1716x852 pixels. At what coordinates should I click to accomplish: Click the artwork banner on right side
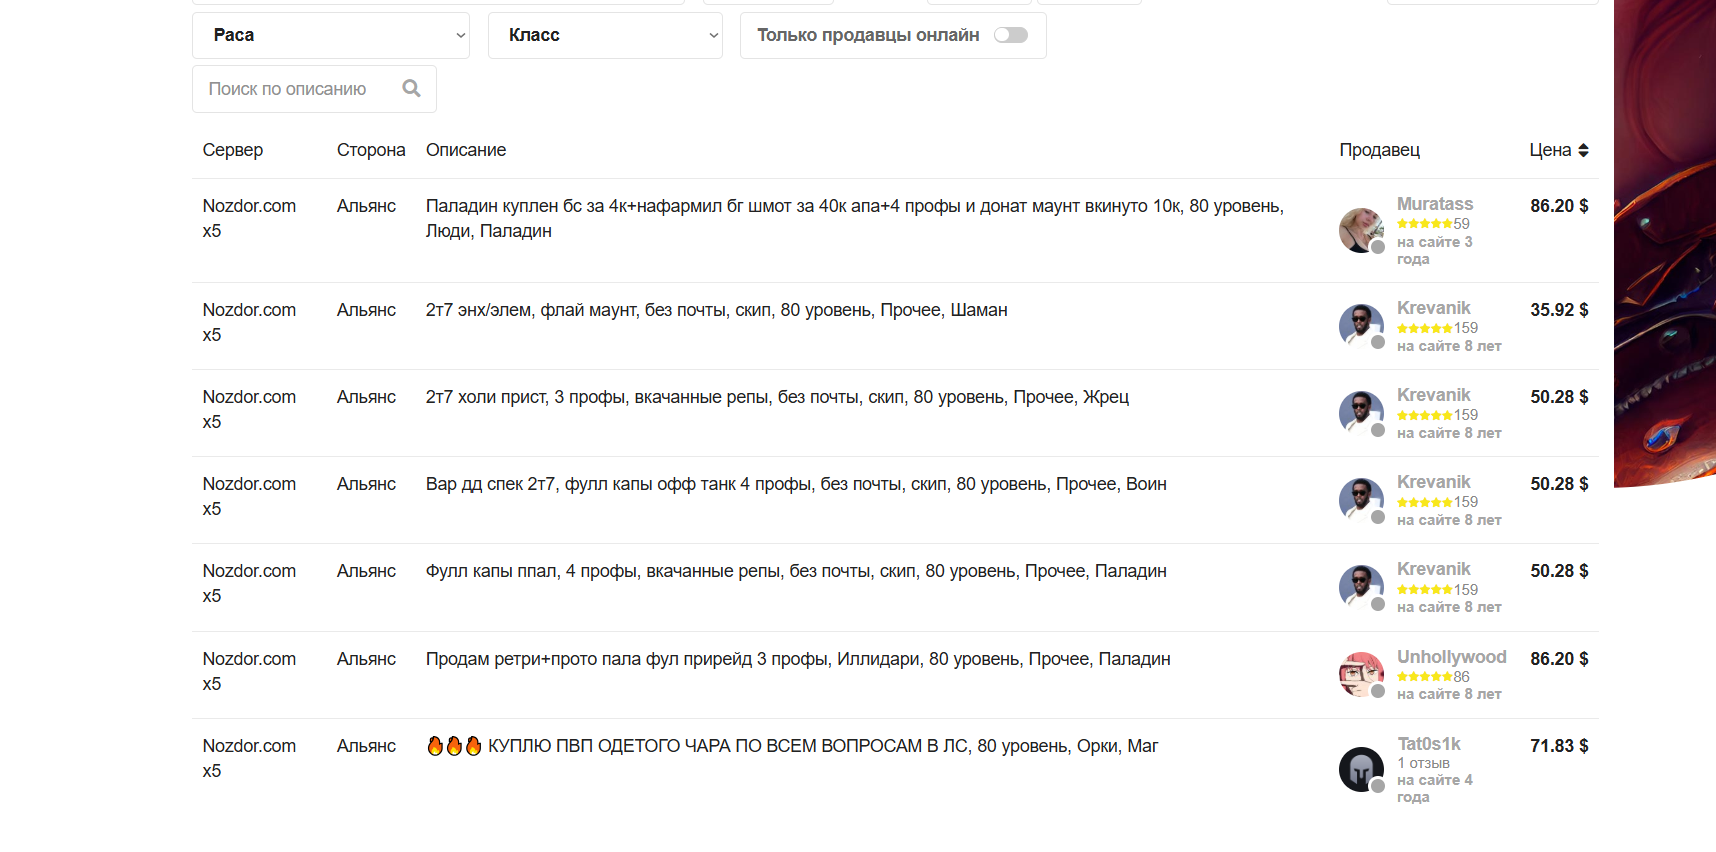point(1665,243)
